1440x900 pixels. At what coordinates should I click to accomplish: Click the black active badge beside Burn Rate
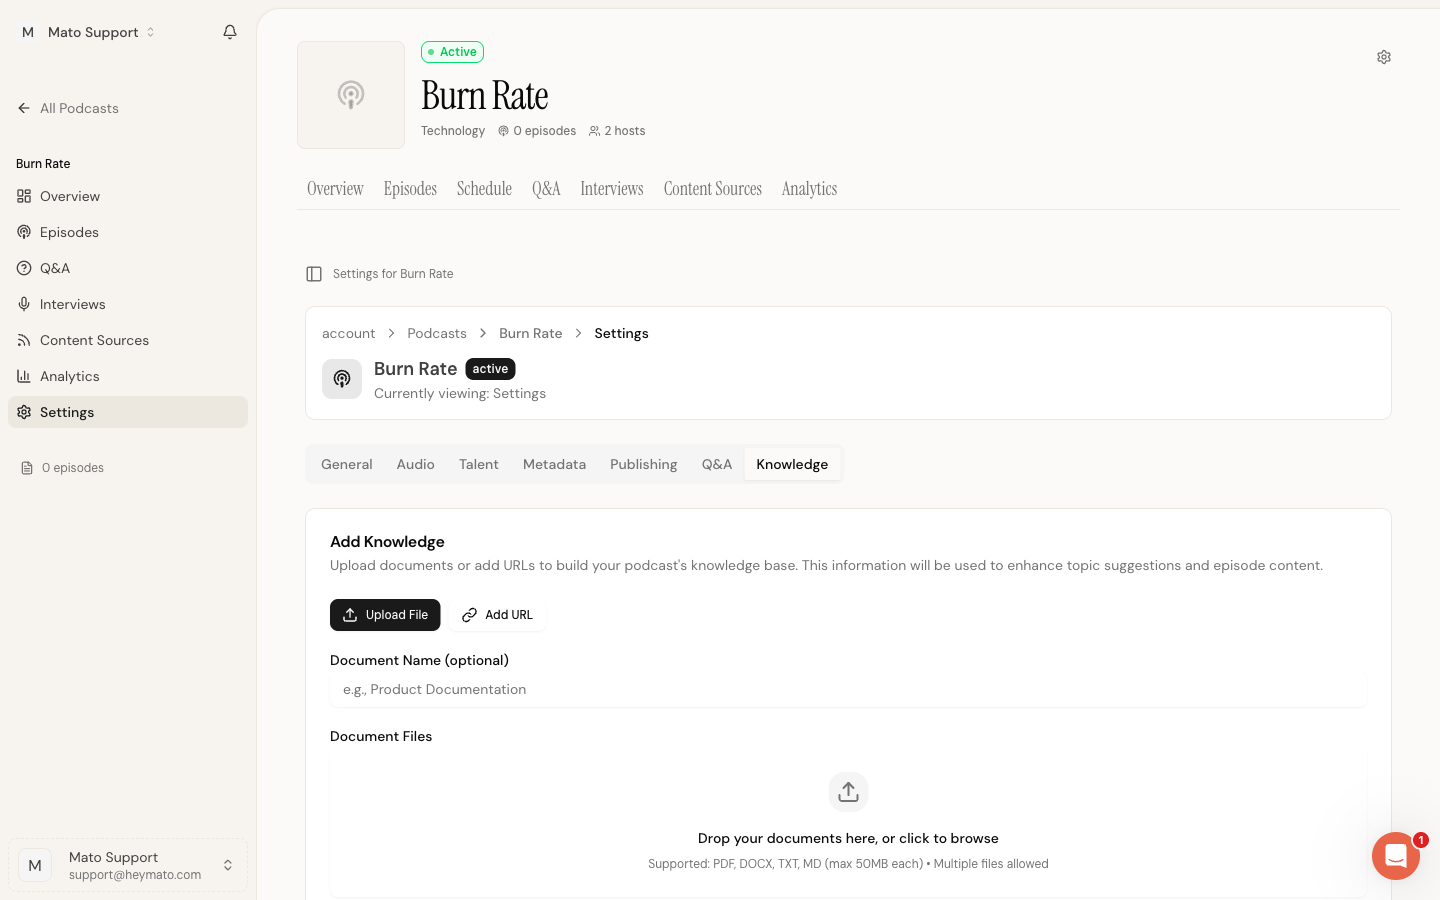coord(490,369)
